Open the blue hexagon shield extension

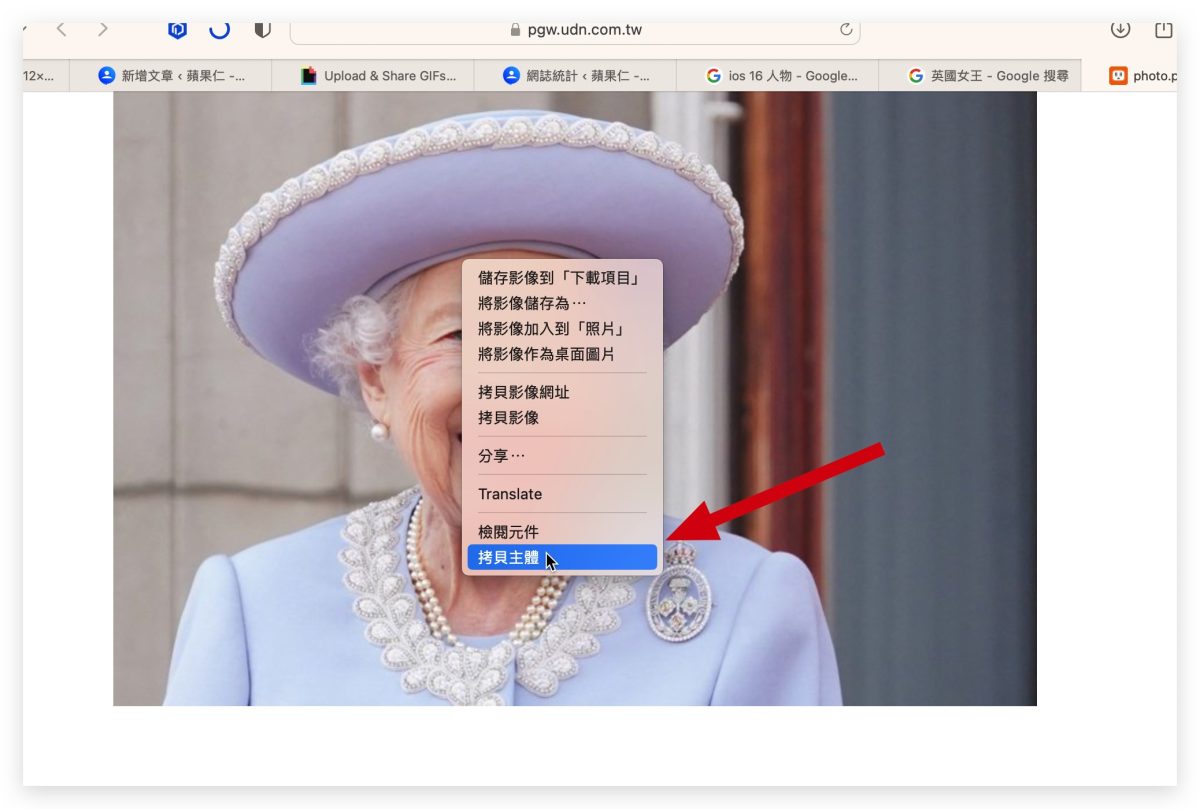pos(178,29)
